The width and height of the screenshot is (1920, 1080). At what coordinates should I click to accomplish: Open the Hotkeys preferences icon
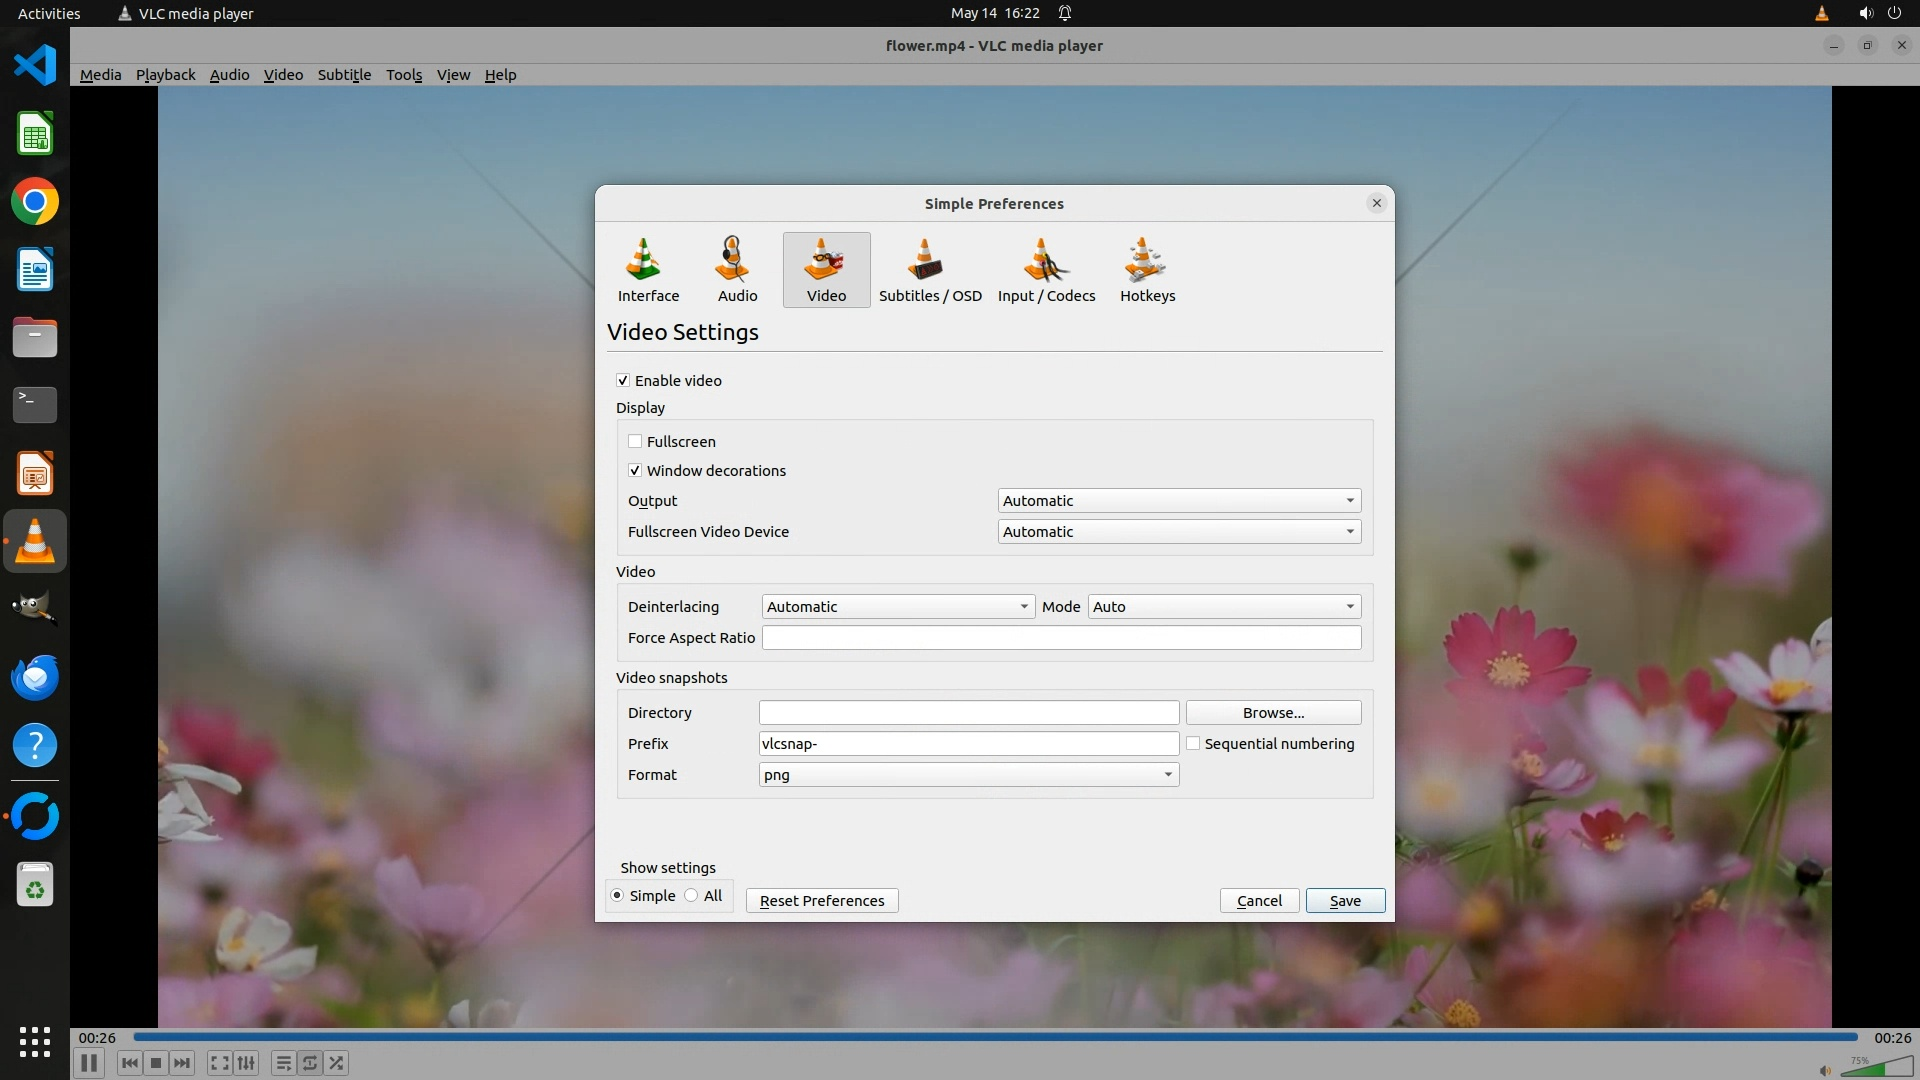click(x=1147, y=270)
